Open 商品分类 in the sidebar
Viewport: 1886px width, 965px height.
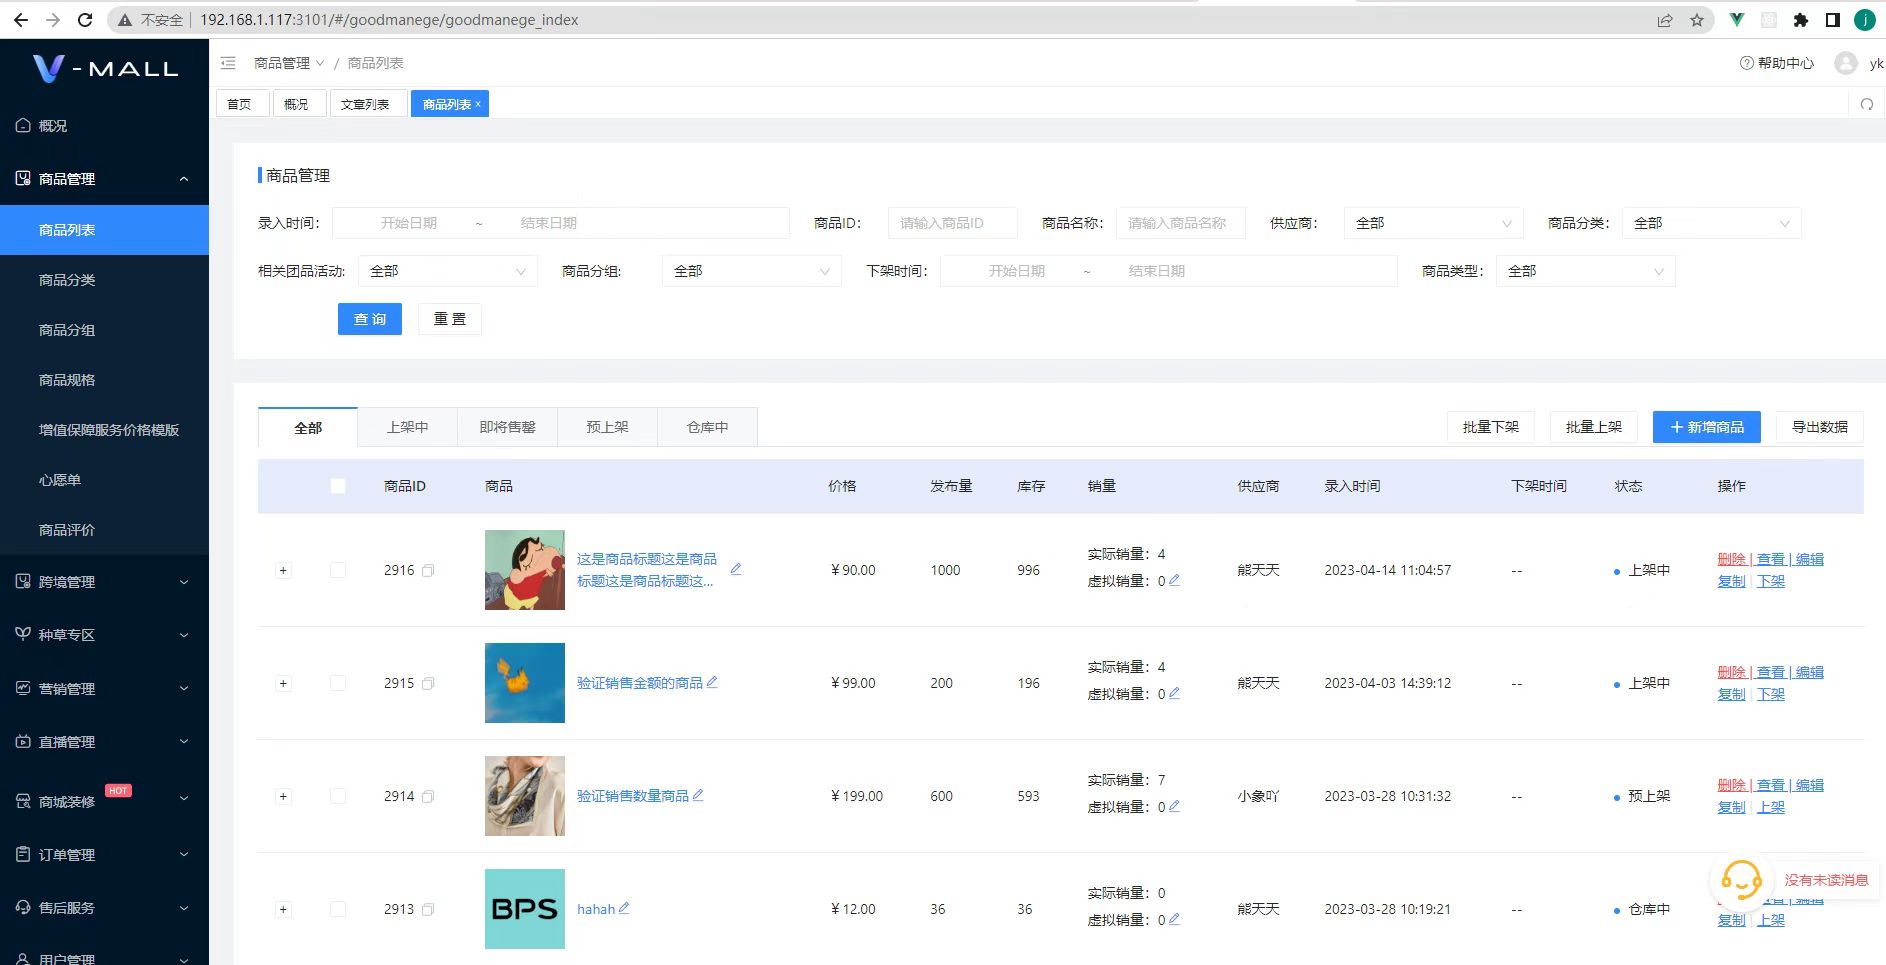[x=104, y=280]
